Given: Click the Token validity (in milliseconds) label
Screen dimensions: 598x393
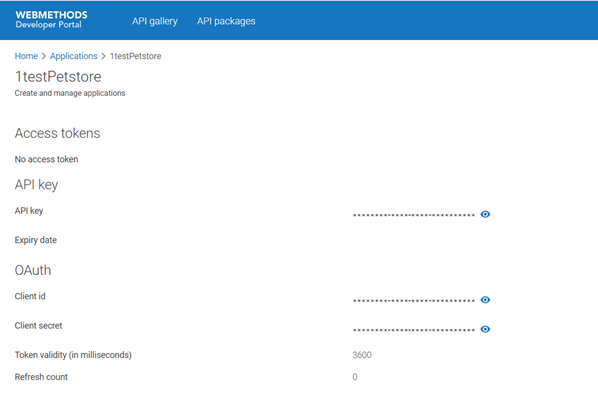Looking at the screenshot, I should pos(73,355).
